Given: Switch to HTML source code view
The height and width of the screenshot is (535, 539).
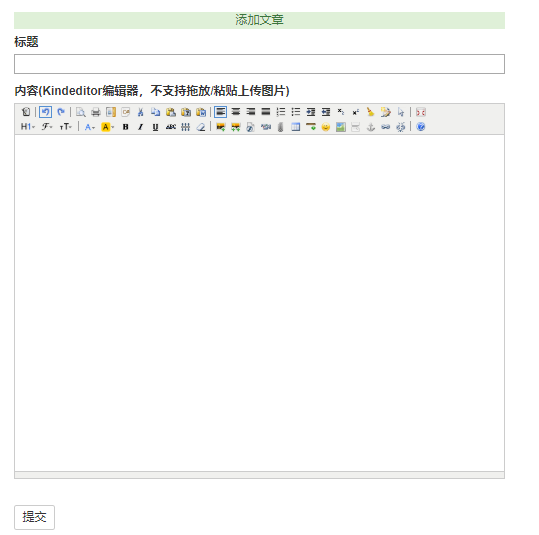Looking at the screenshot, I should 26,112.
